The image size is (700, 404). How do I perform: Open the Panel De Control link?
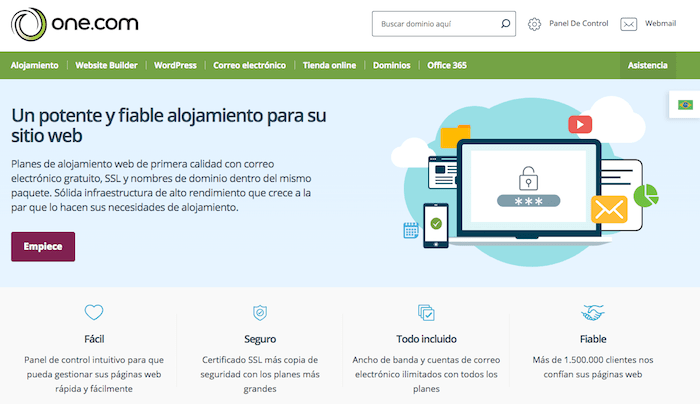tap(579, 23)
